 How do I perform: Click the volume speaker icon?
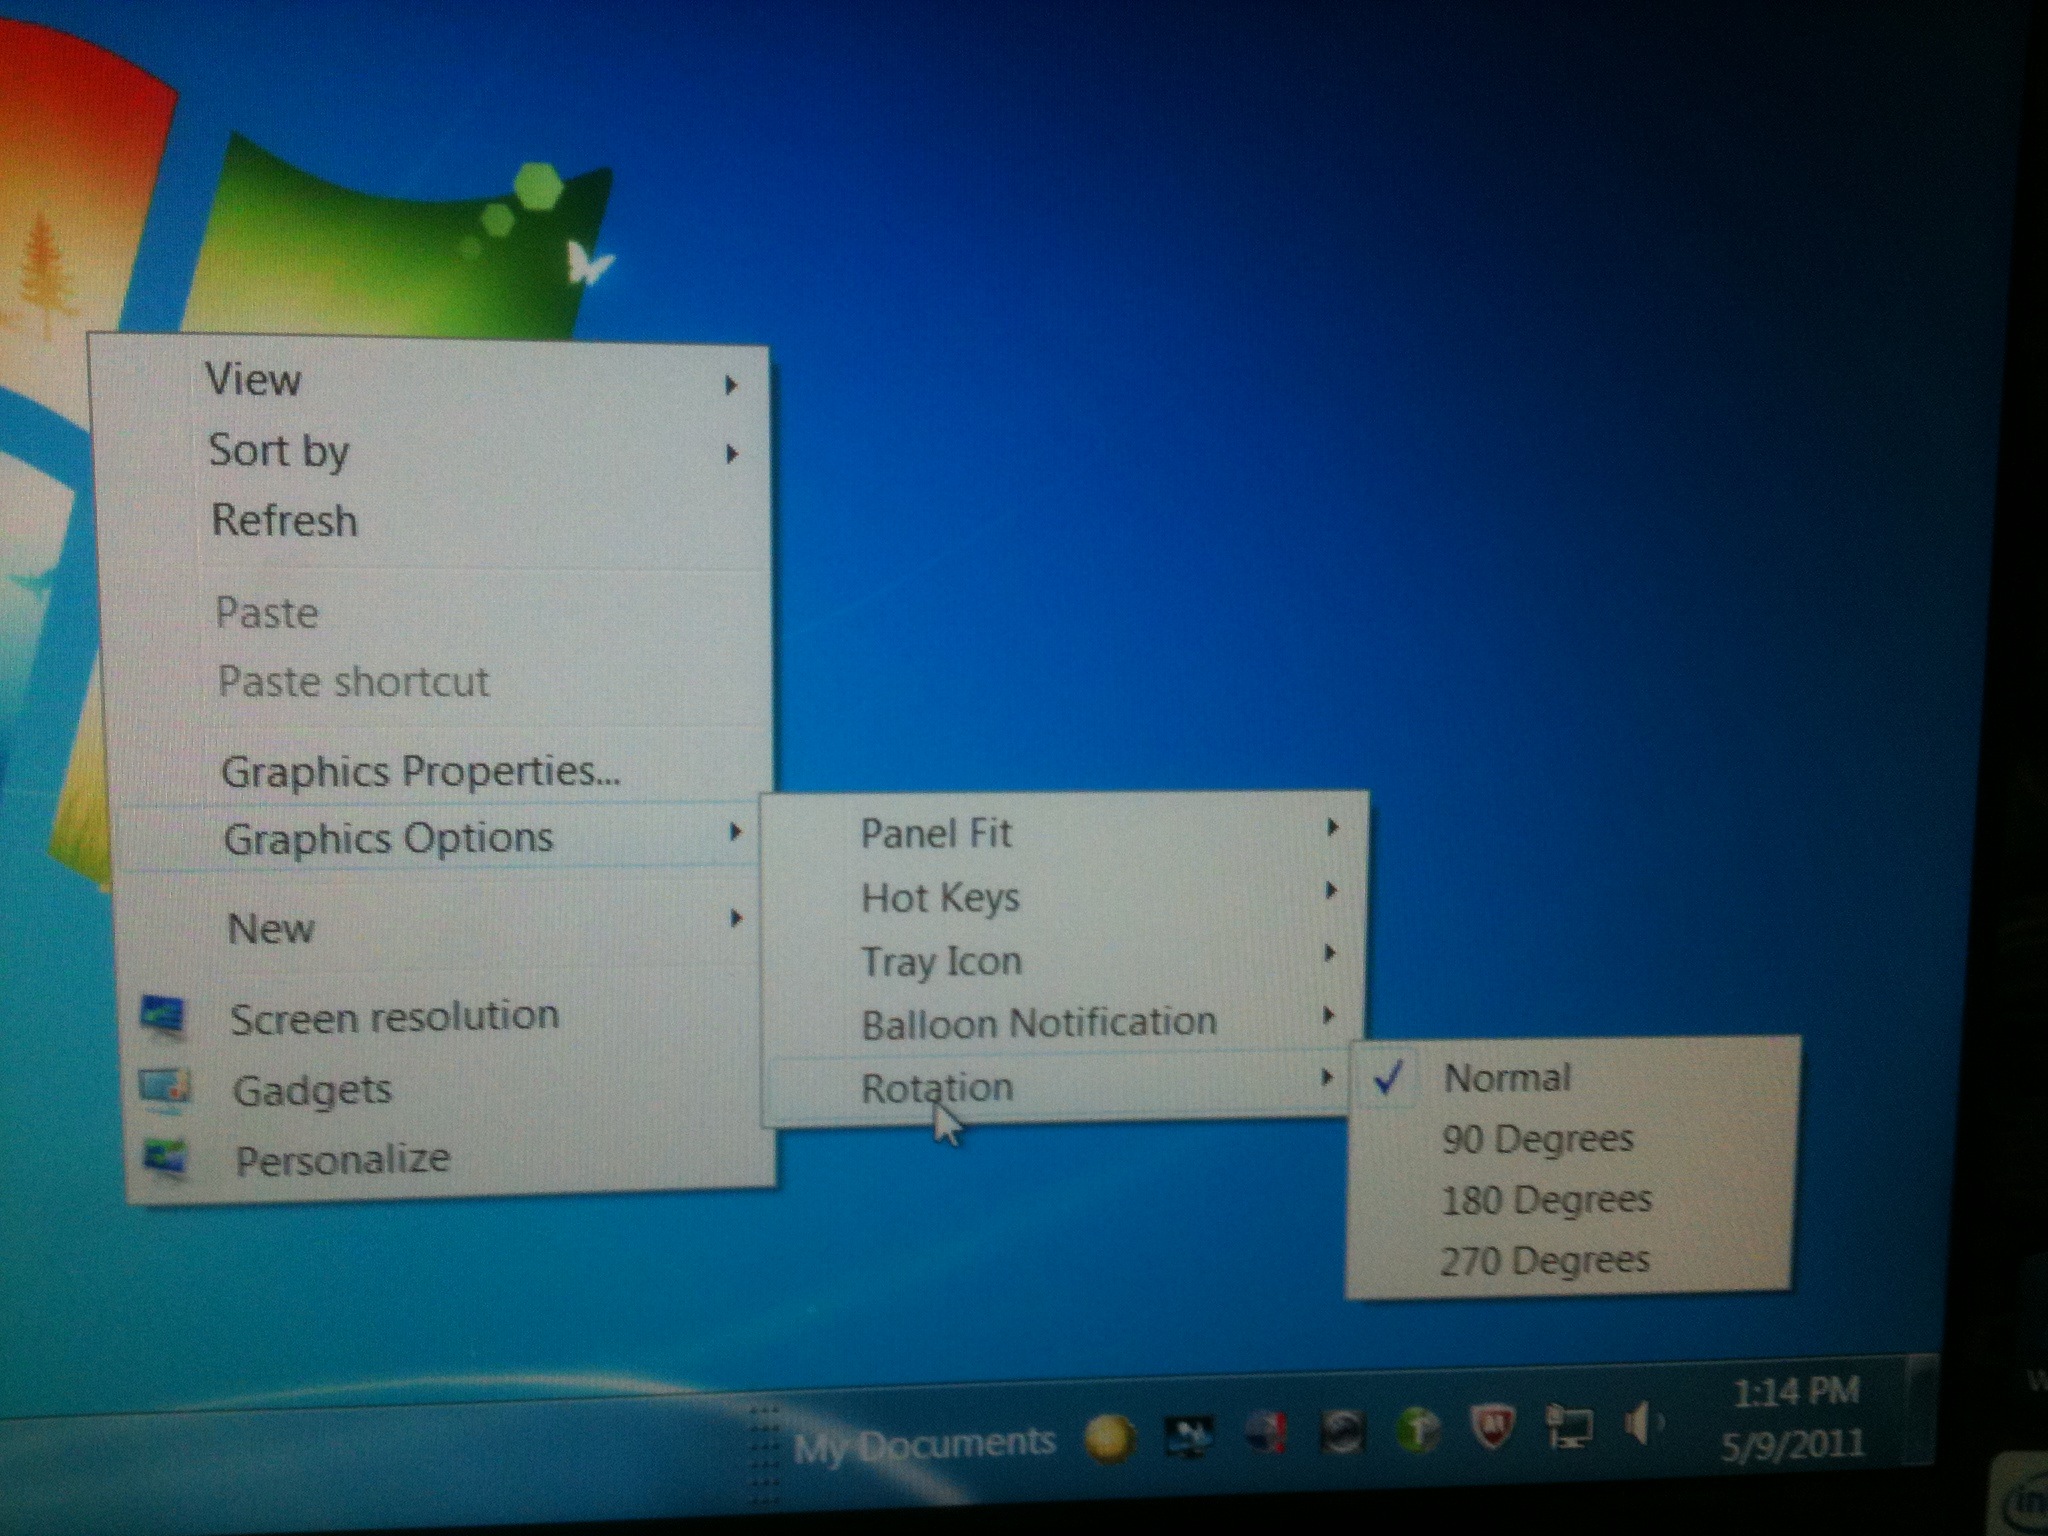point(1640,1424)
